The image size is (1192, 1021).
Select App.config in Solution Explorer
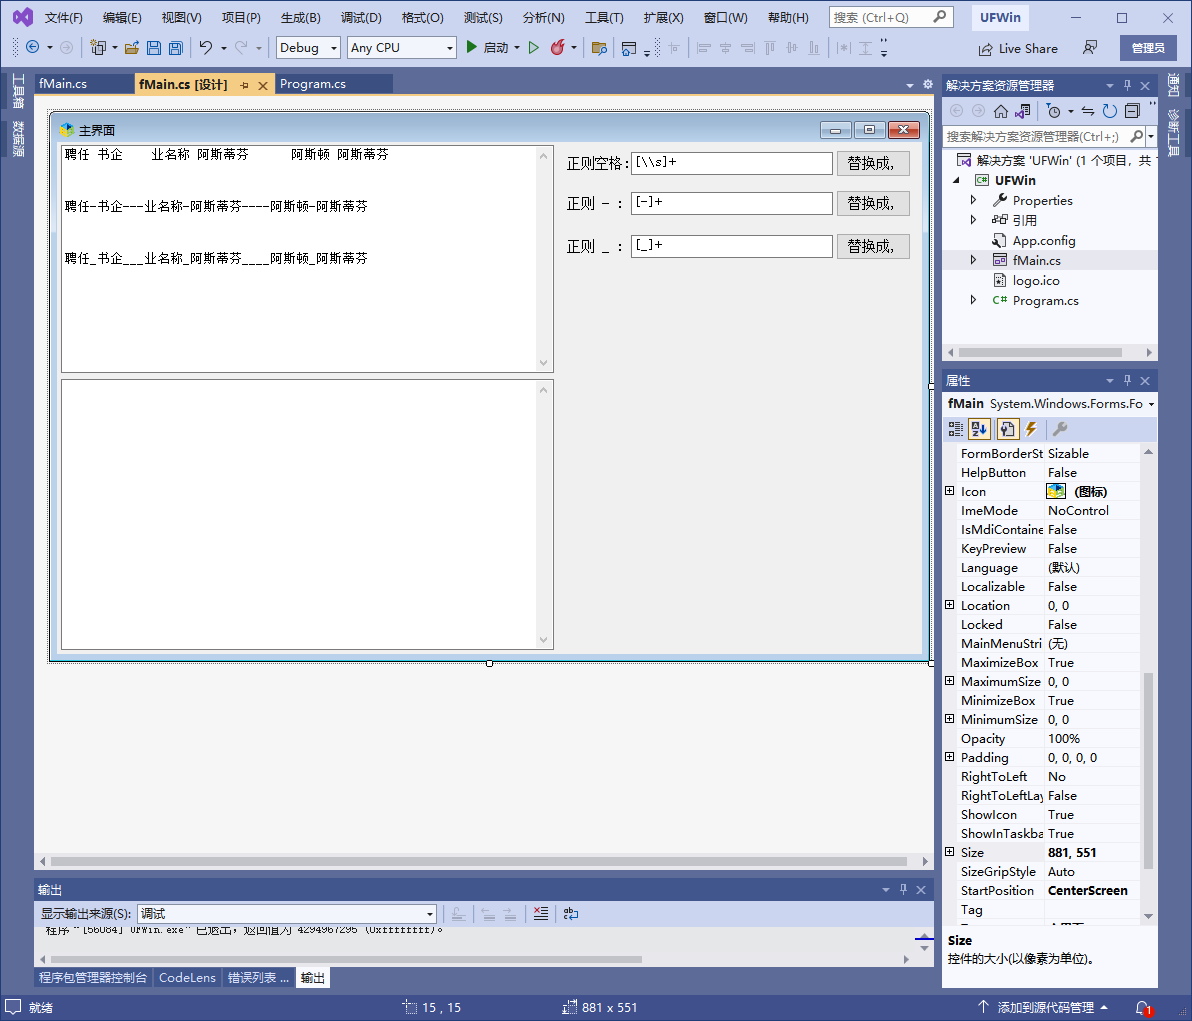[x=1043, y=240]
